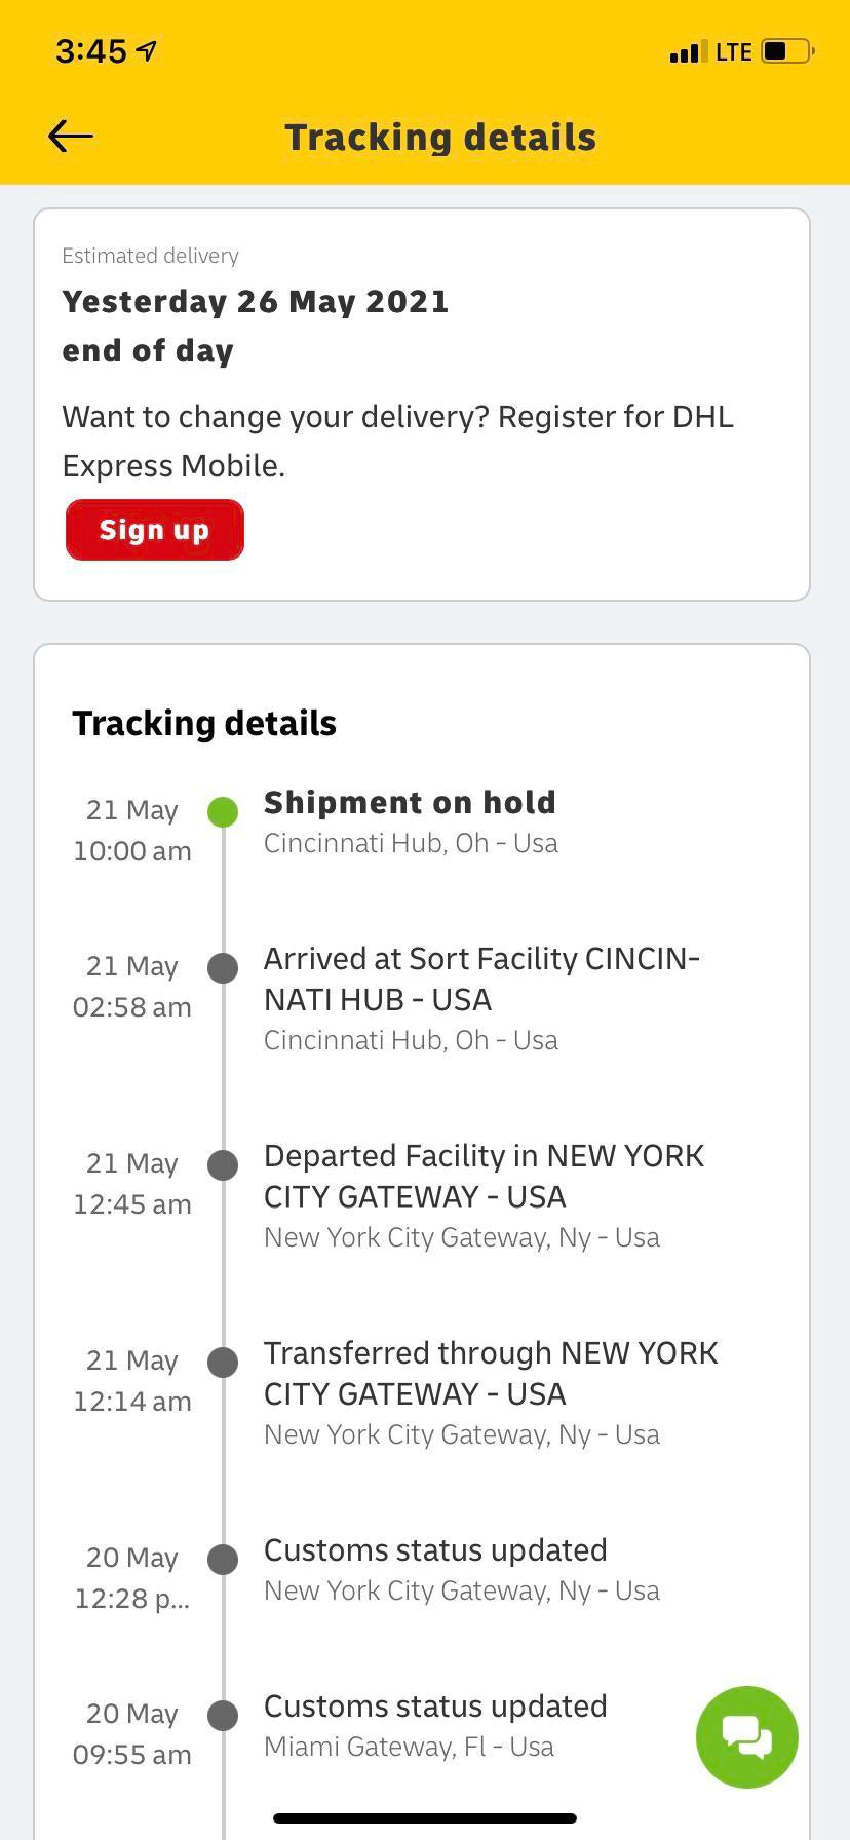
Task: Open the green chat bubble button
Action: point(746,1736)
